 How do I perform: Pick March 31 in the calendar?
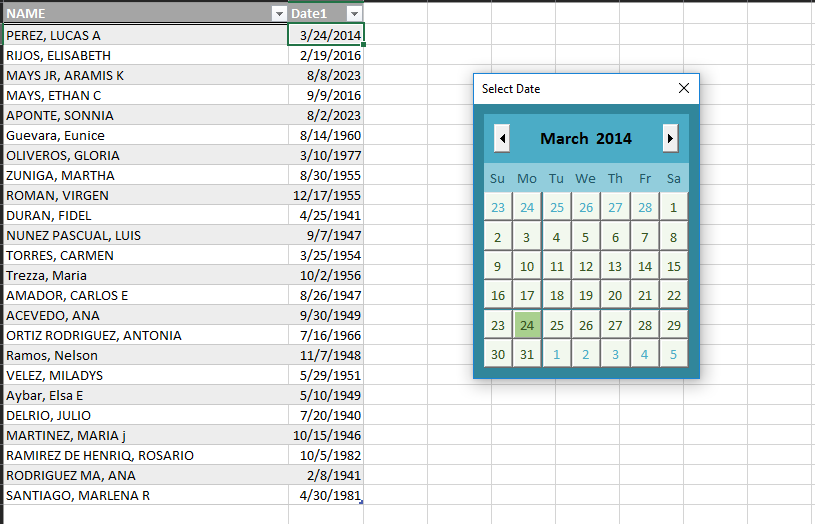coord(527,355)
